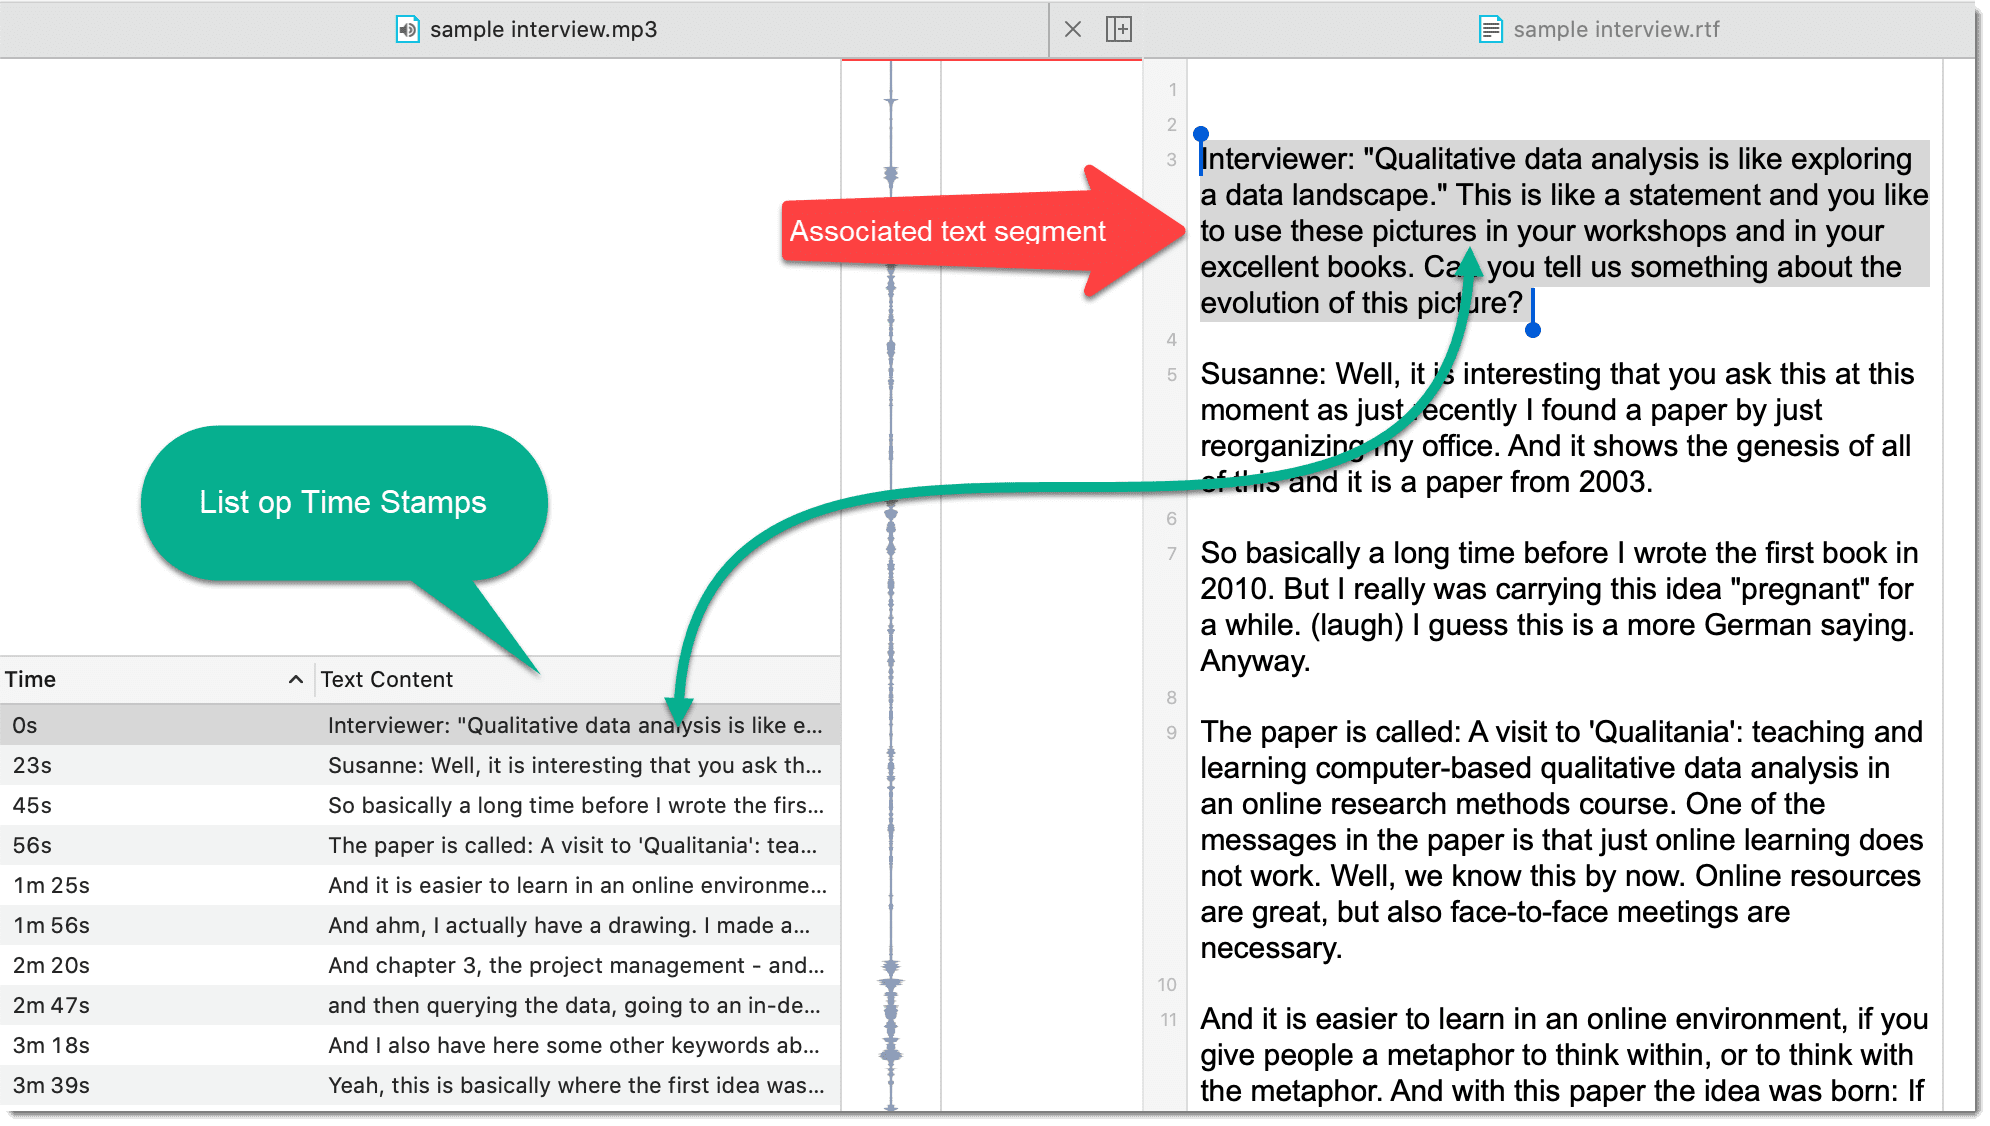Click the document icon on the rtf tab

click(x=1489, y=29)
